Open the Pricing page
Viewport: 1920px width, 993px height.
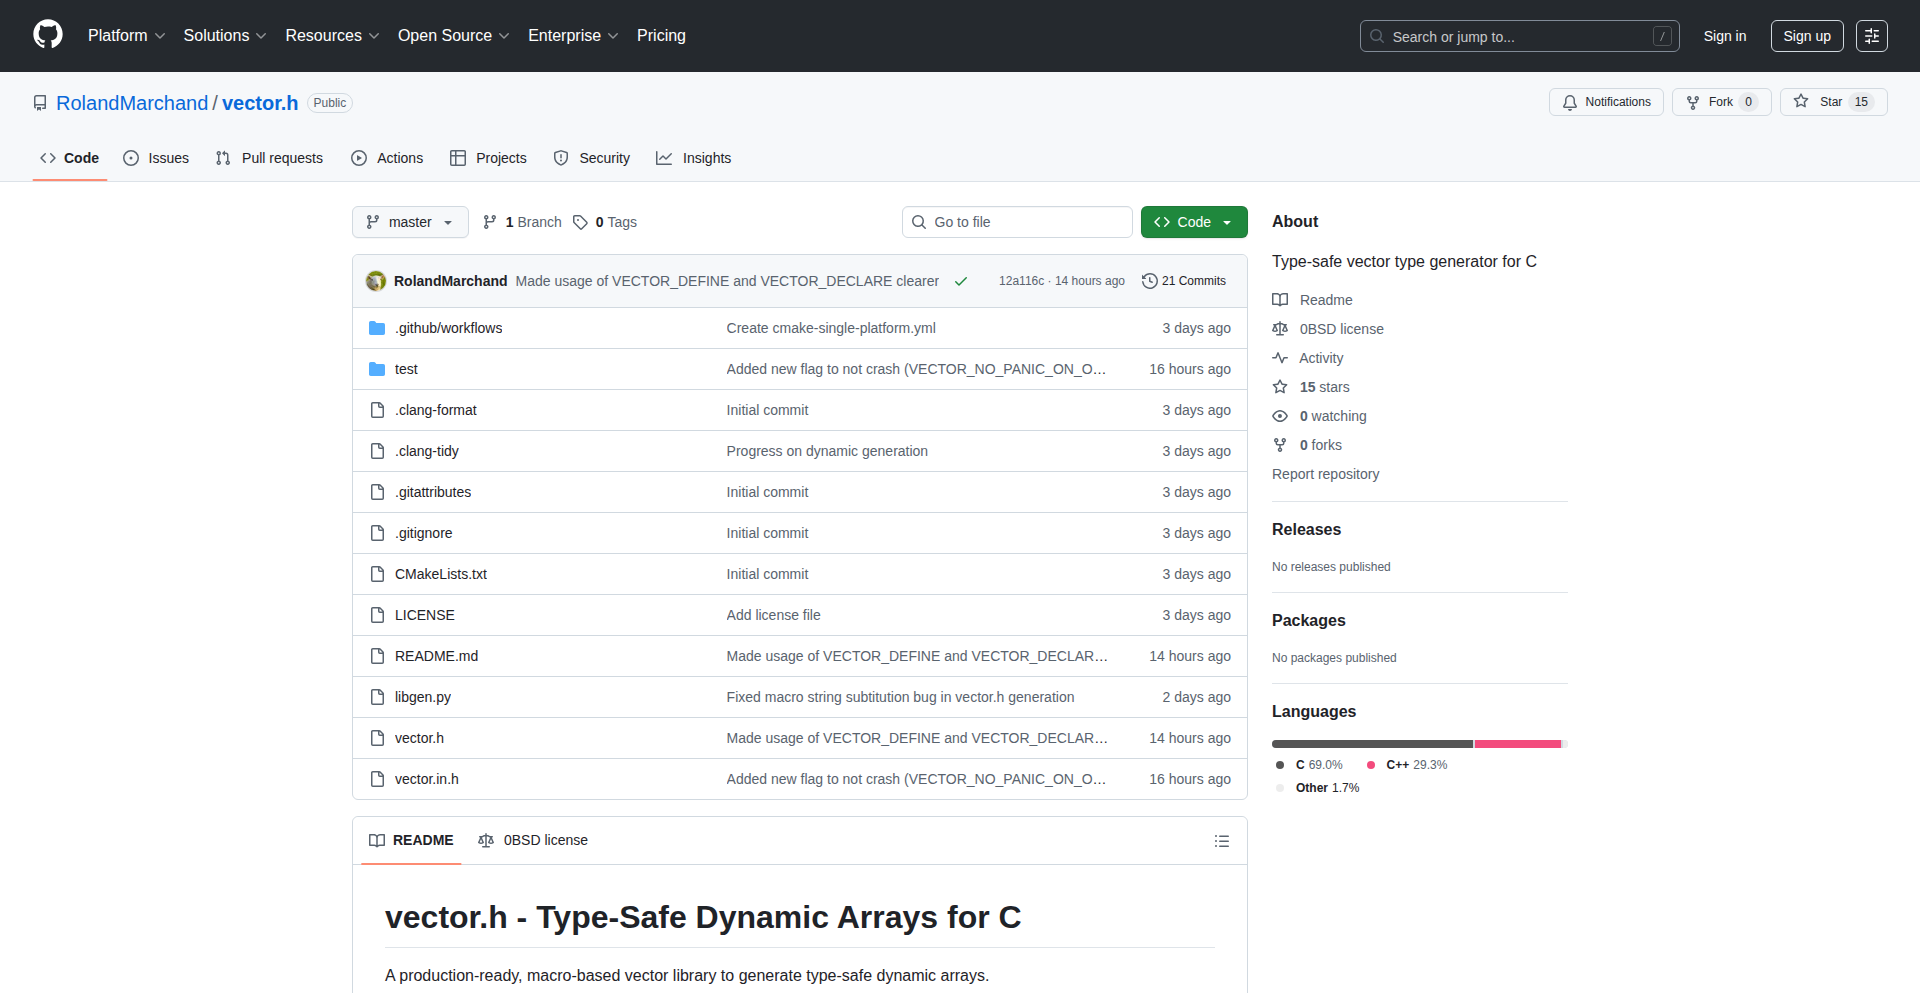661,36
